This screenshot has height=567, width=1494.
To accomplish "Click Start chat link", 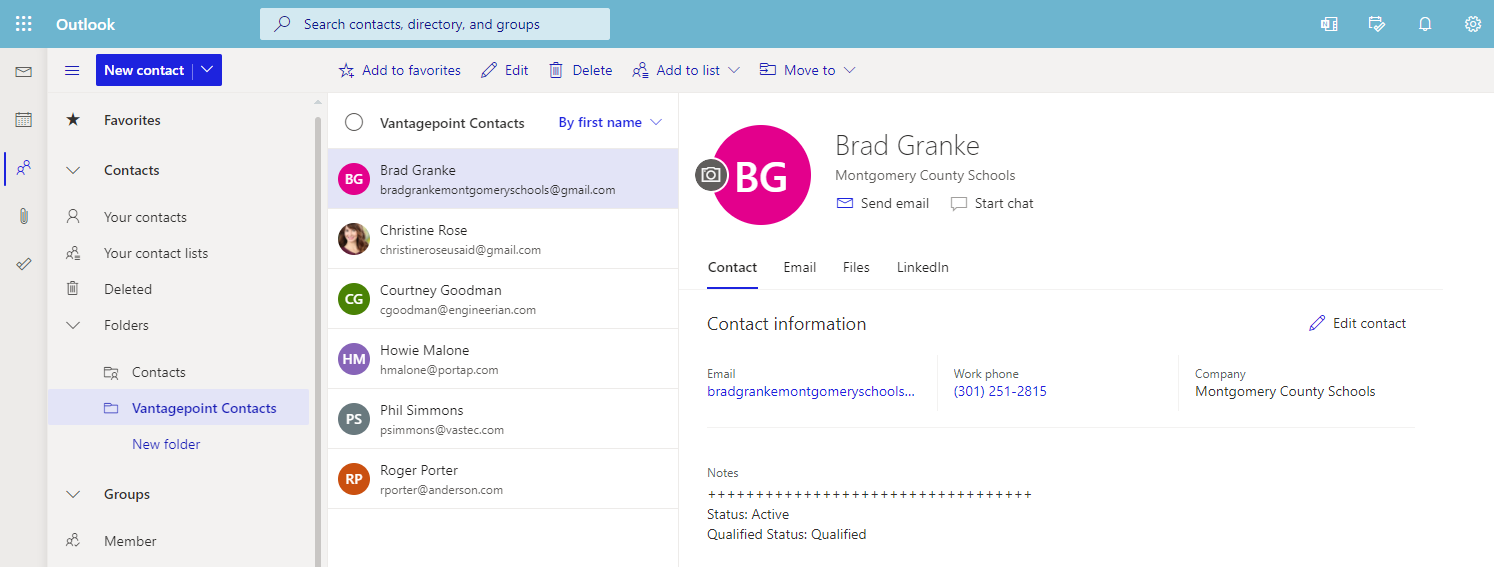I will 992,203.
